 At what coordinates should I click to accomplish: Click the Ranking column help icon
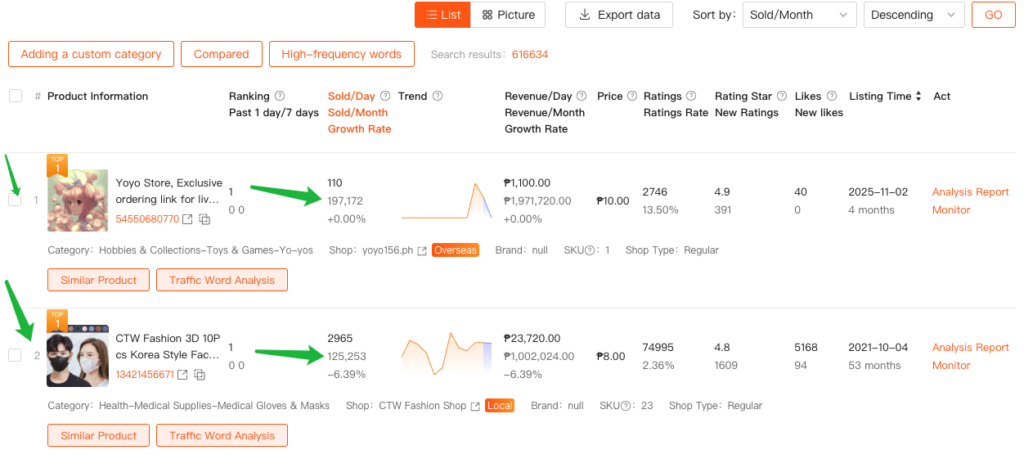[280, 96]
